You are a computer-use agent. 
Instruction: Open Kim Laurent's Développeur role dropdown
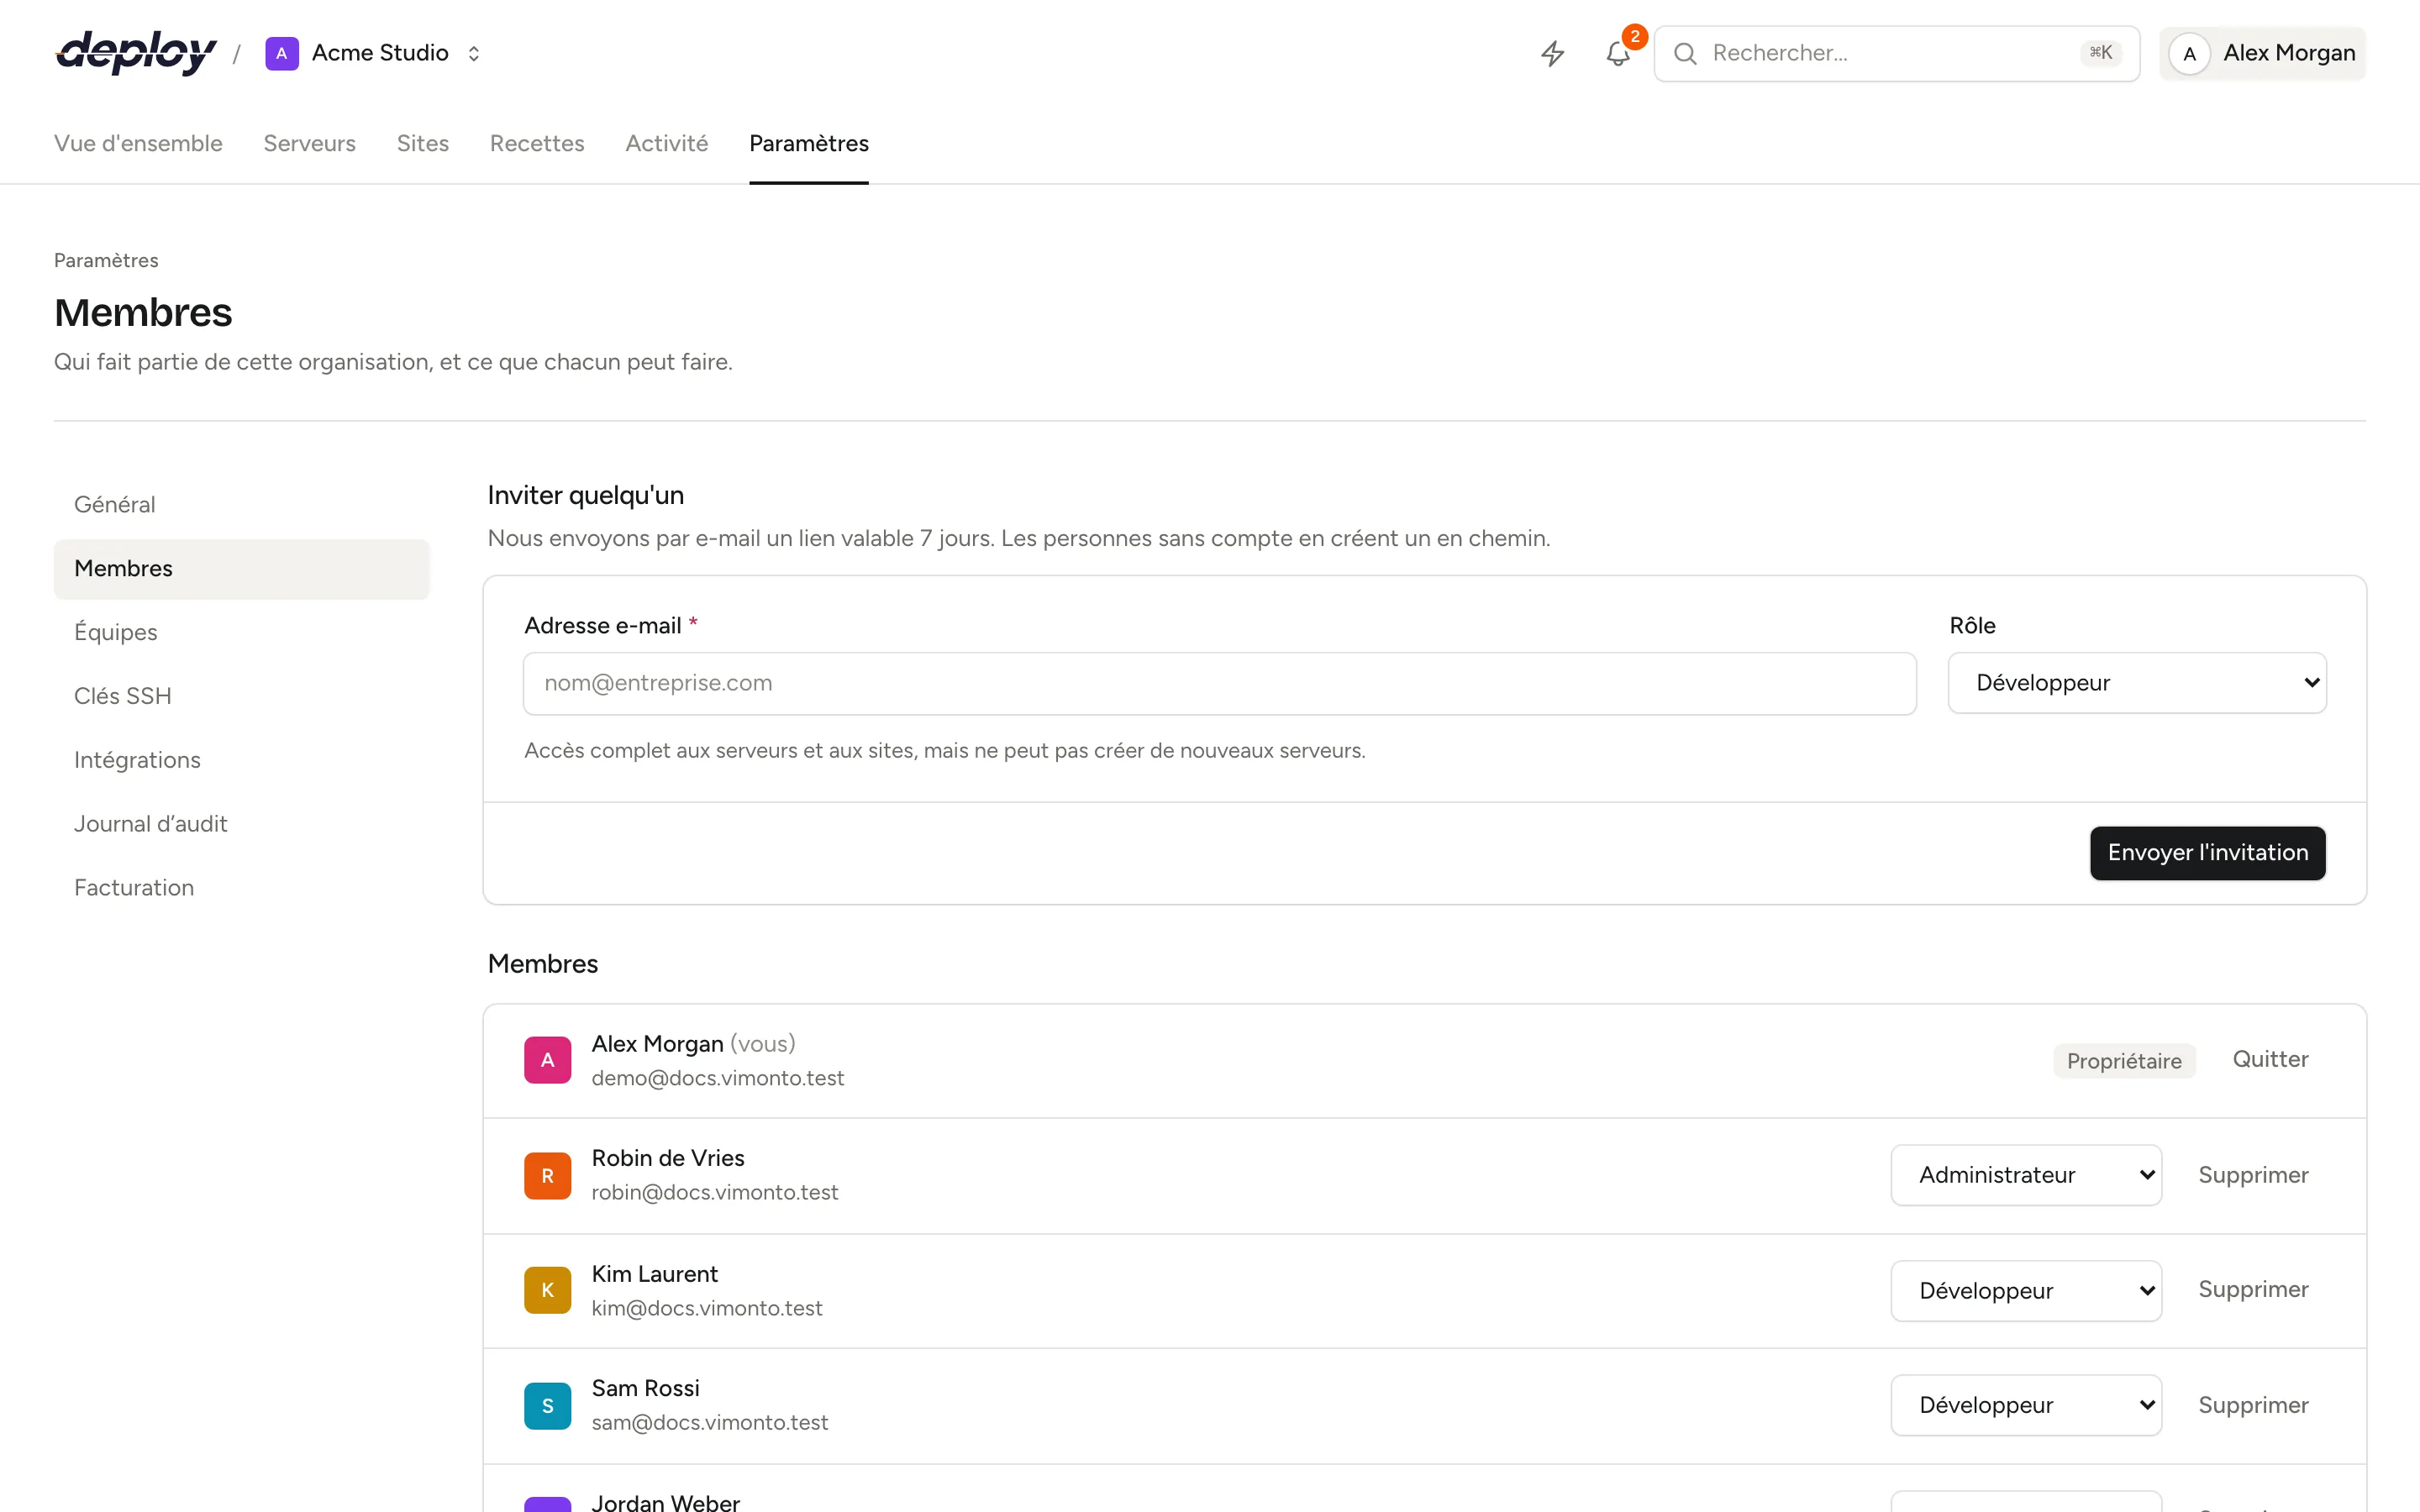pos(2026,1290)
